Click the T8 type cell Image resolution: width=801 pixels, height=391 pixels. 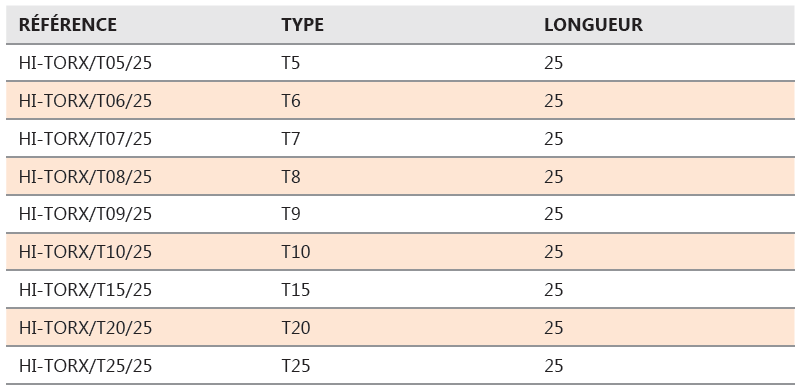pos(291,176)
